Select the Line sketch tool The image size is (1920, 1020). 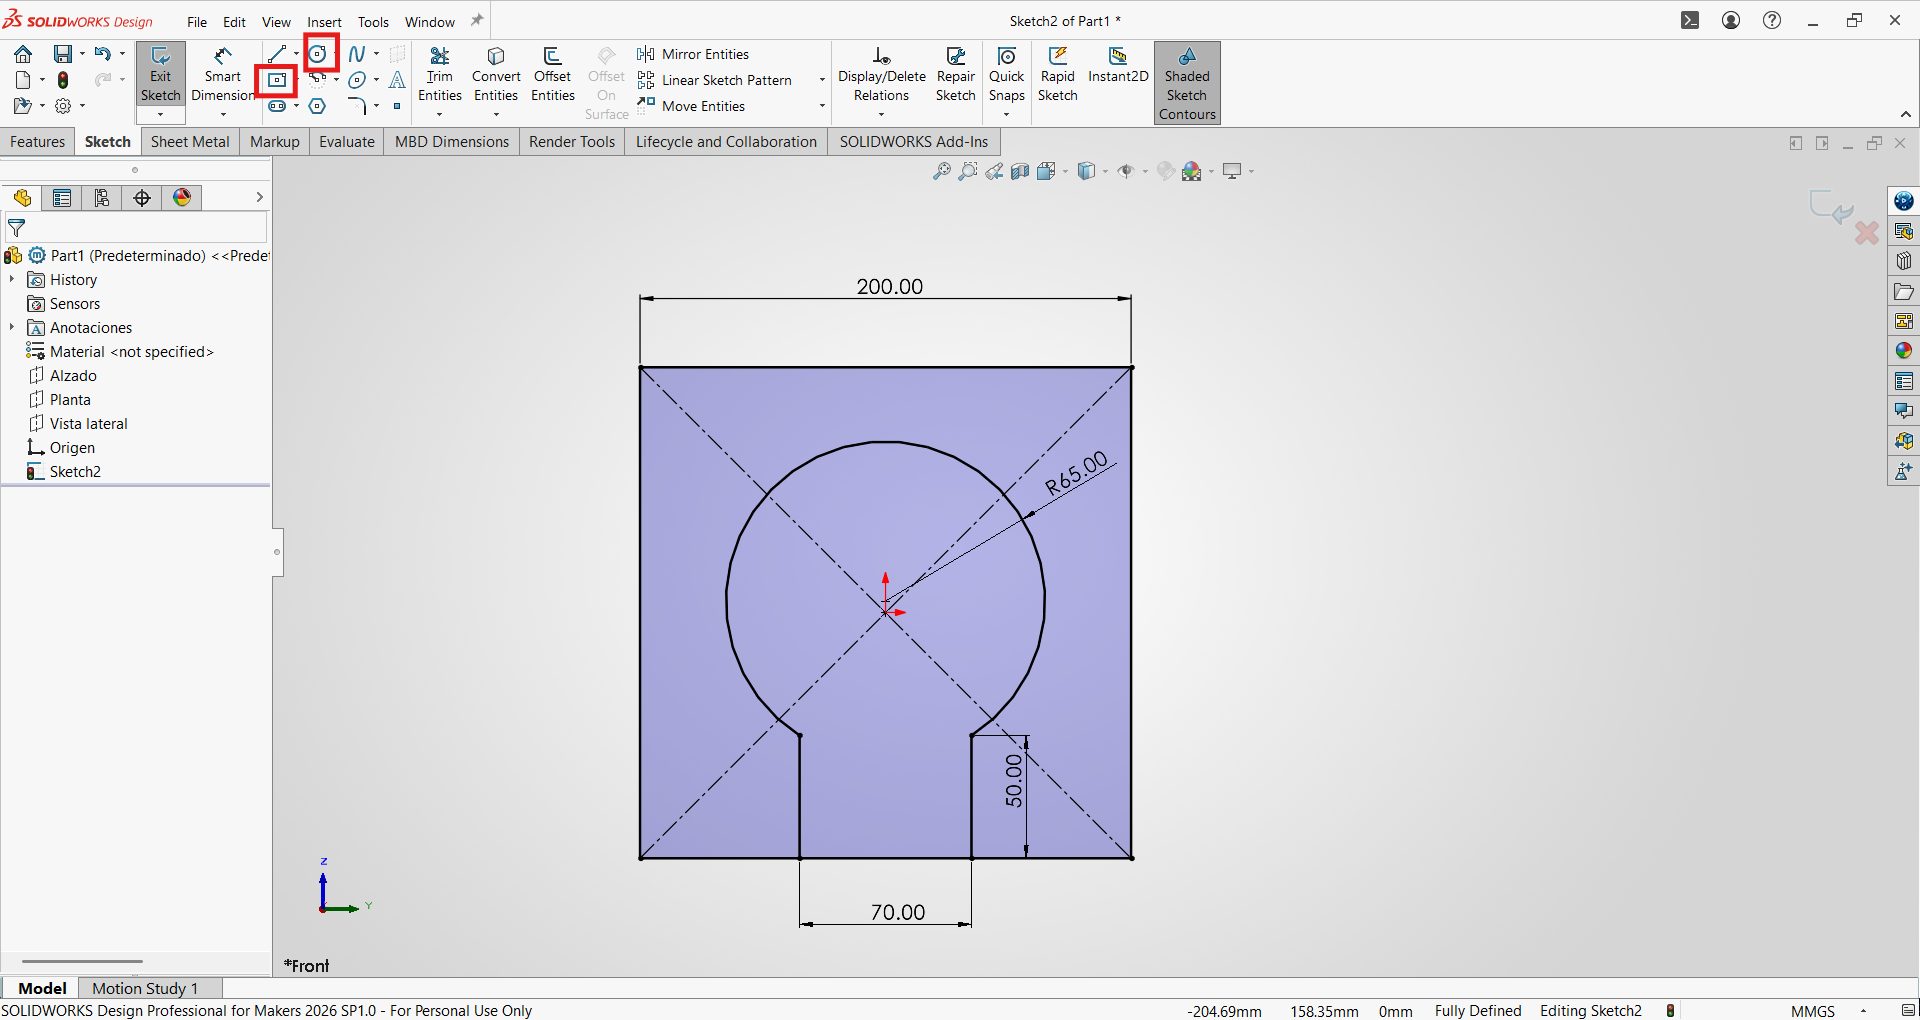277,54
